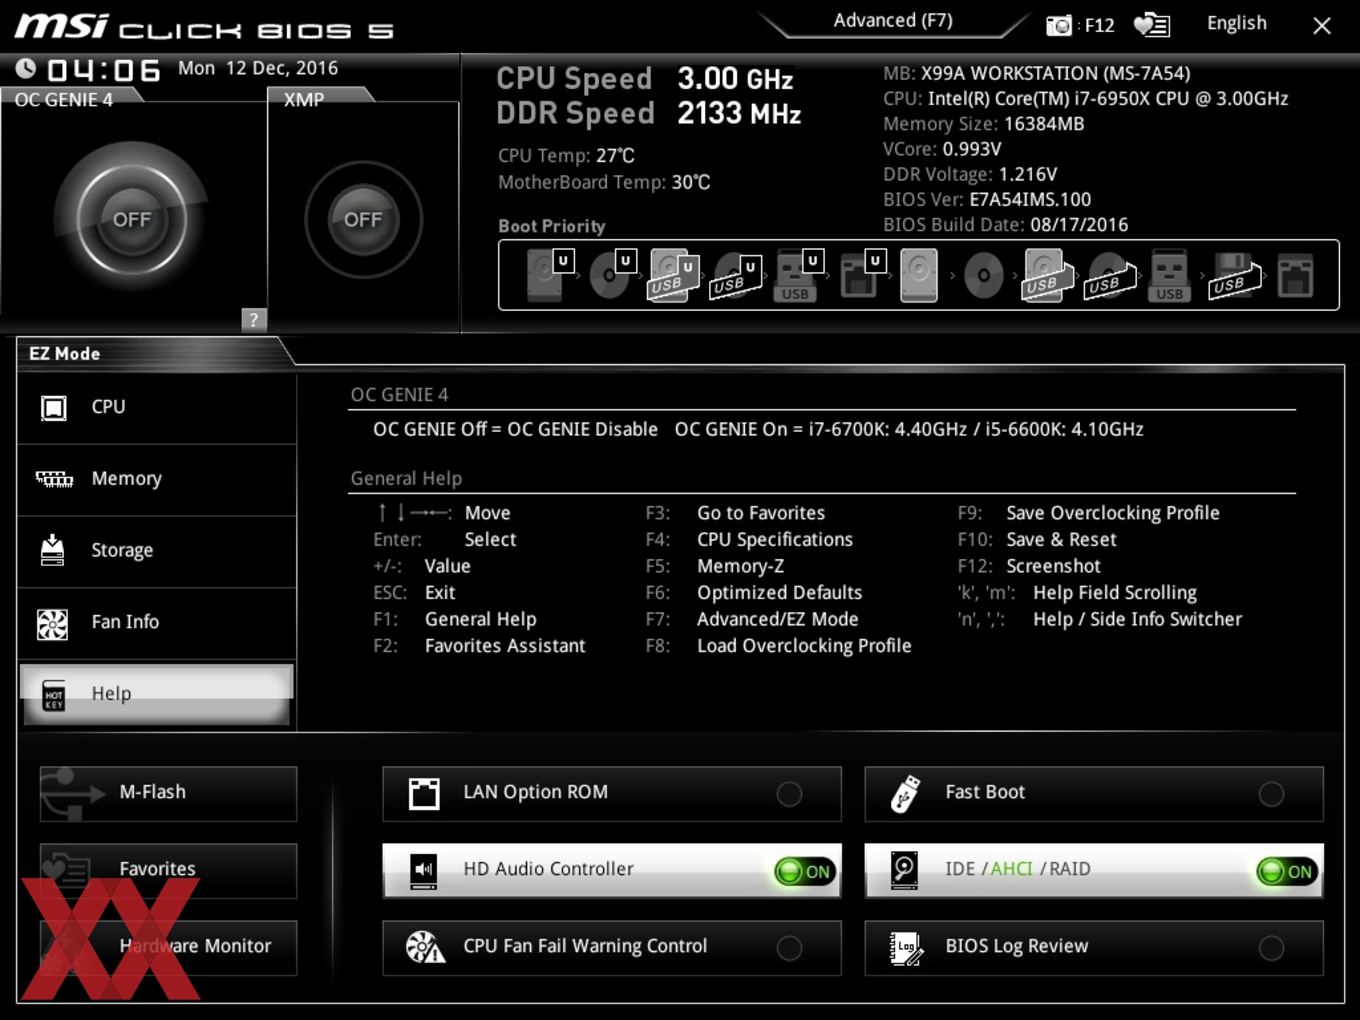Screen dimensions: 1360x1020
Task: Close the BIOS with the X button
Action: click(x=1321, y=26)
